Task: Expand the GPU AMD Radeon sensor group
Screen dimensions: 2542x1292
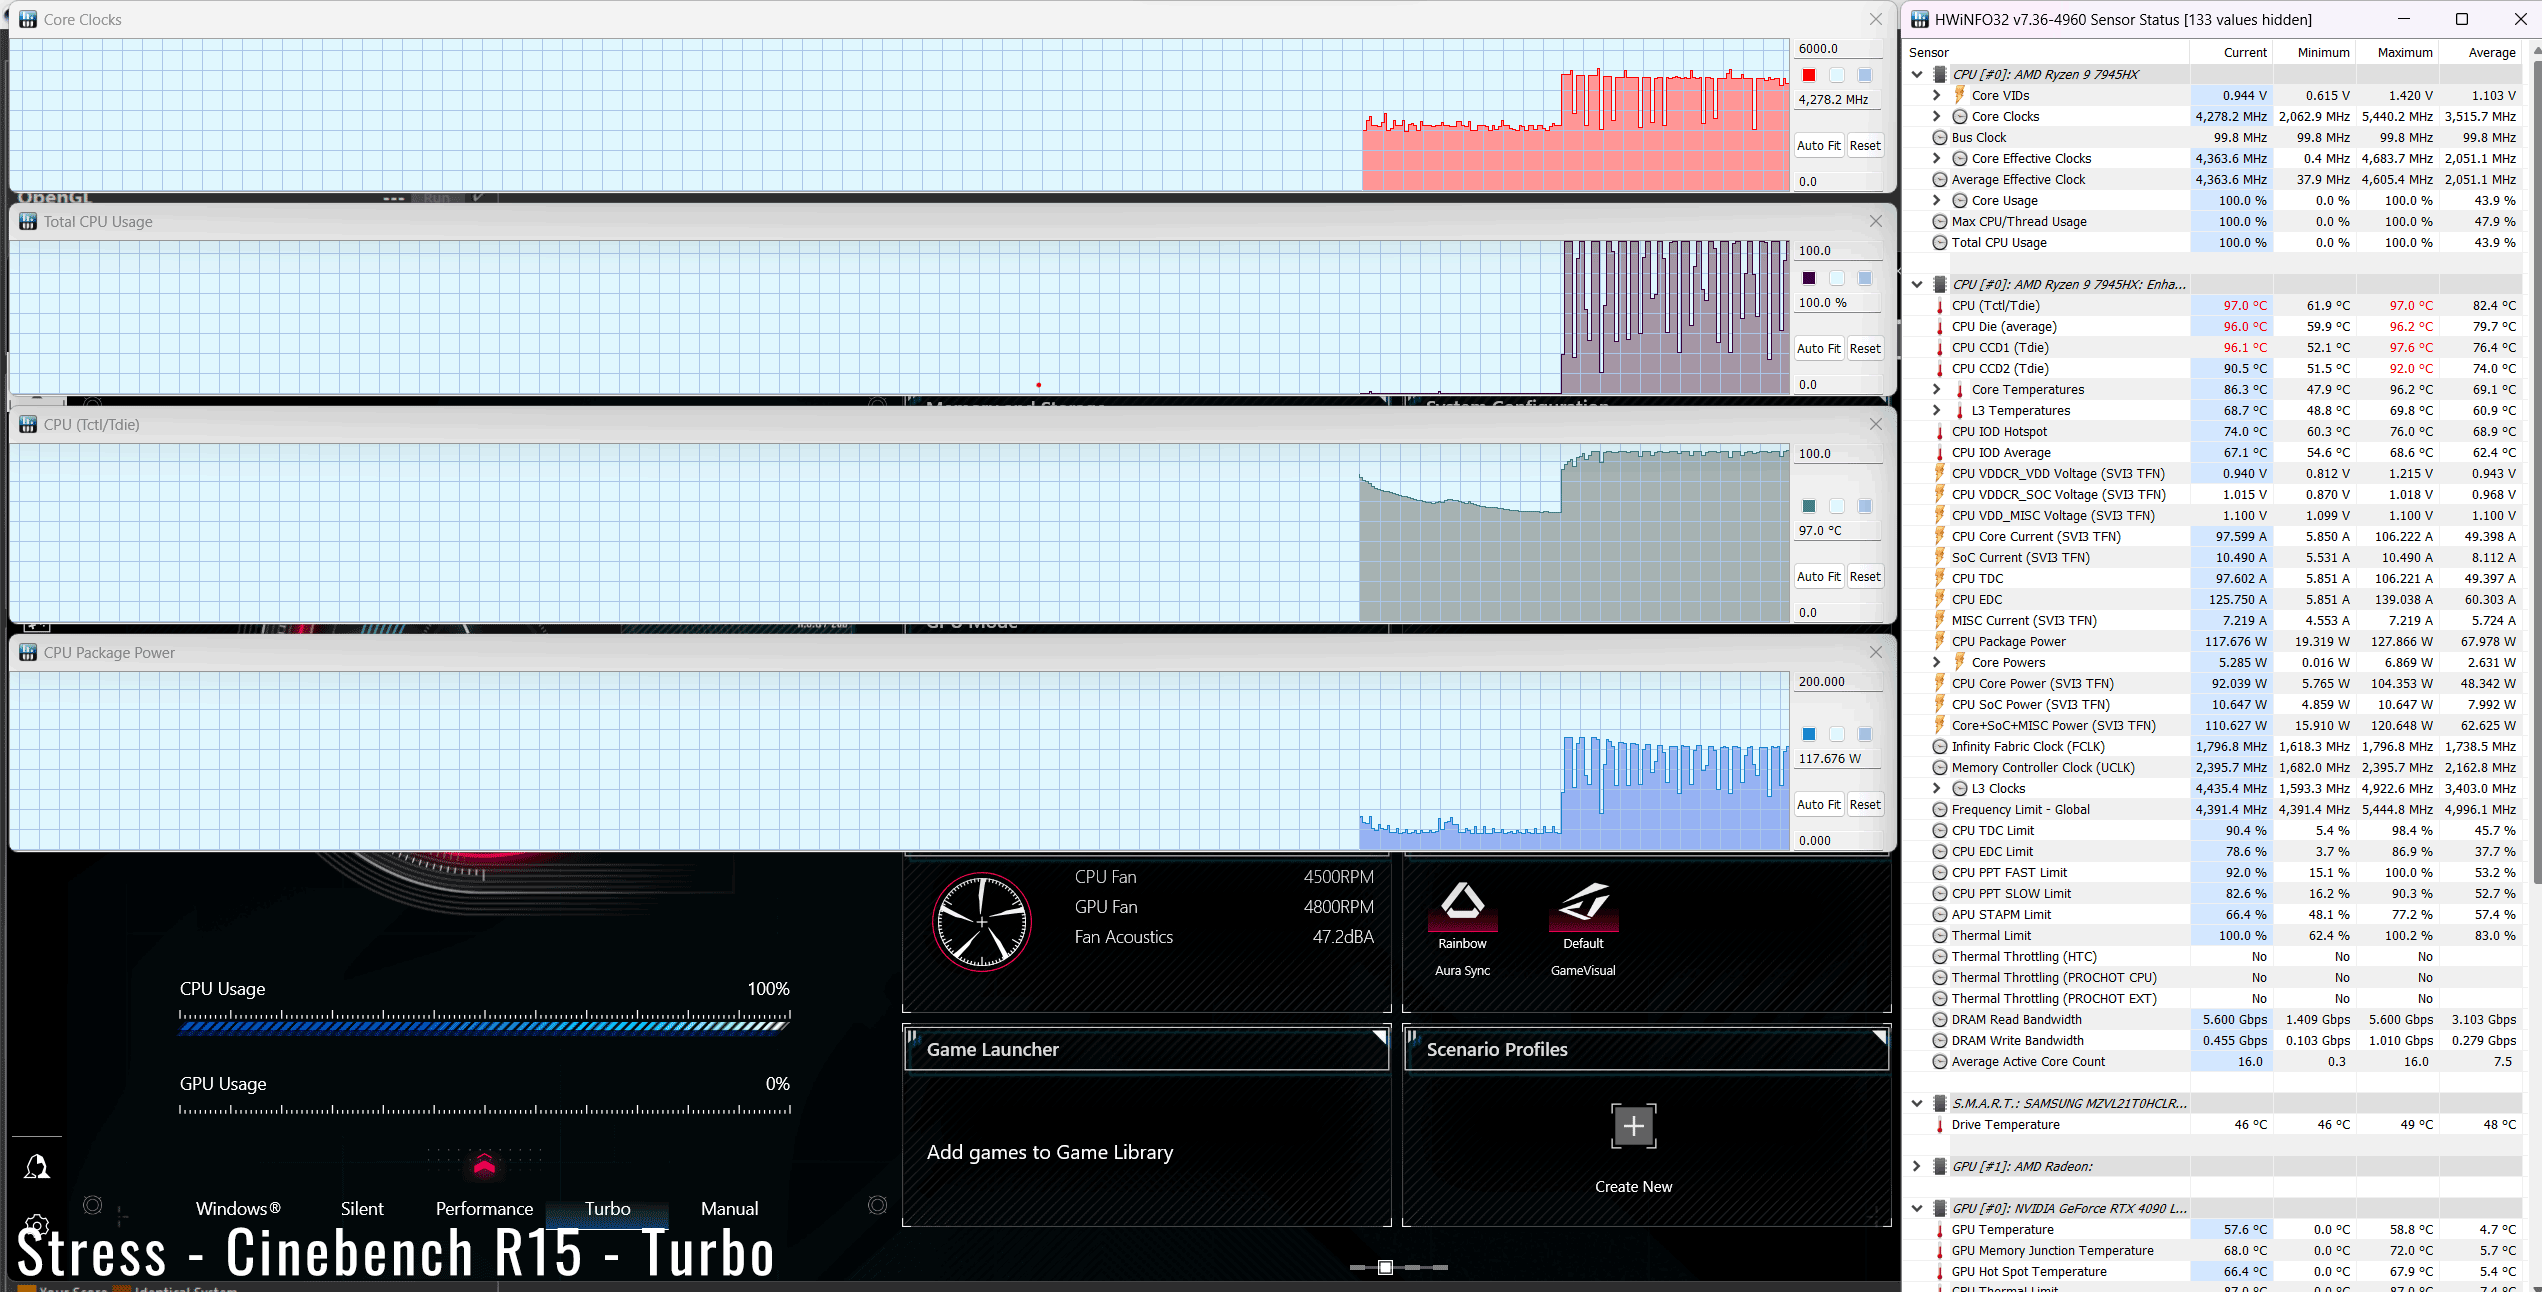Action: (1917, 1167)
